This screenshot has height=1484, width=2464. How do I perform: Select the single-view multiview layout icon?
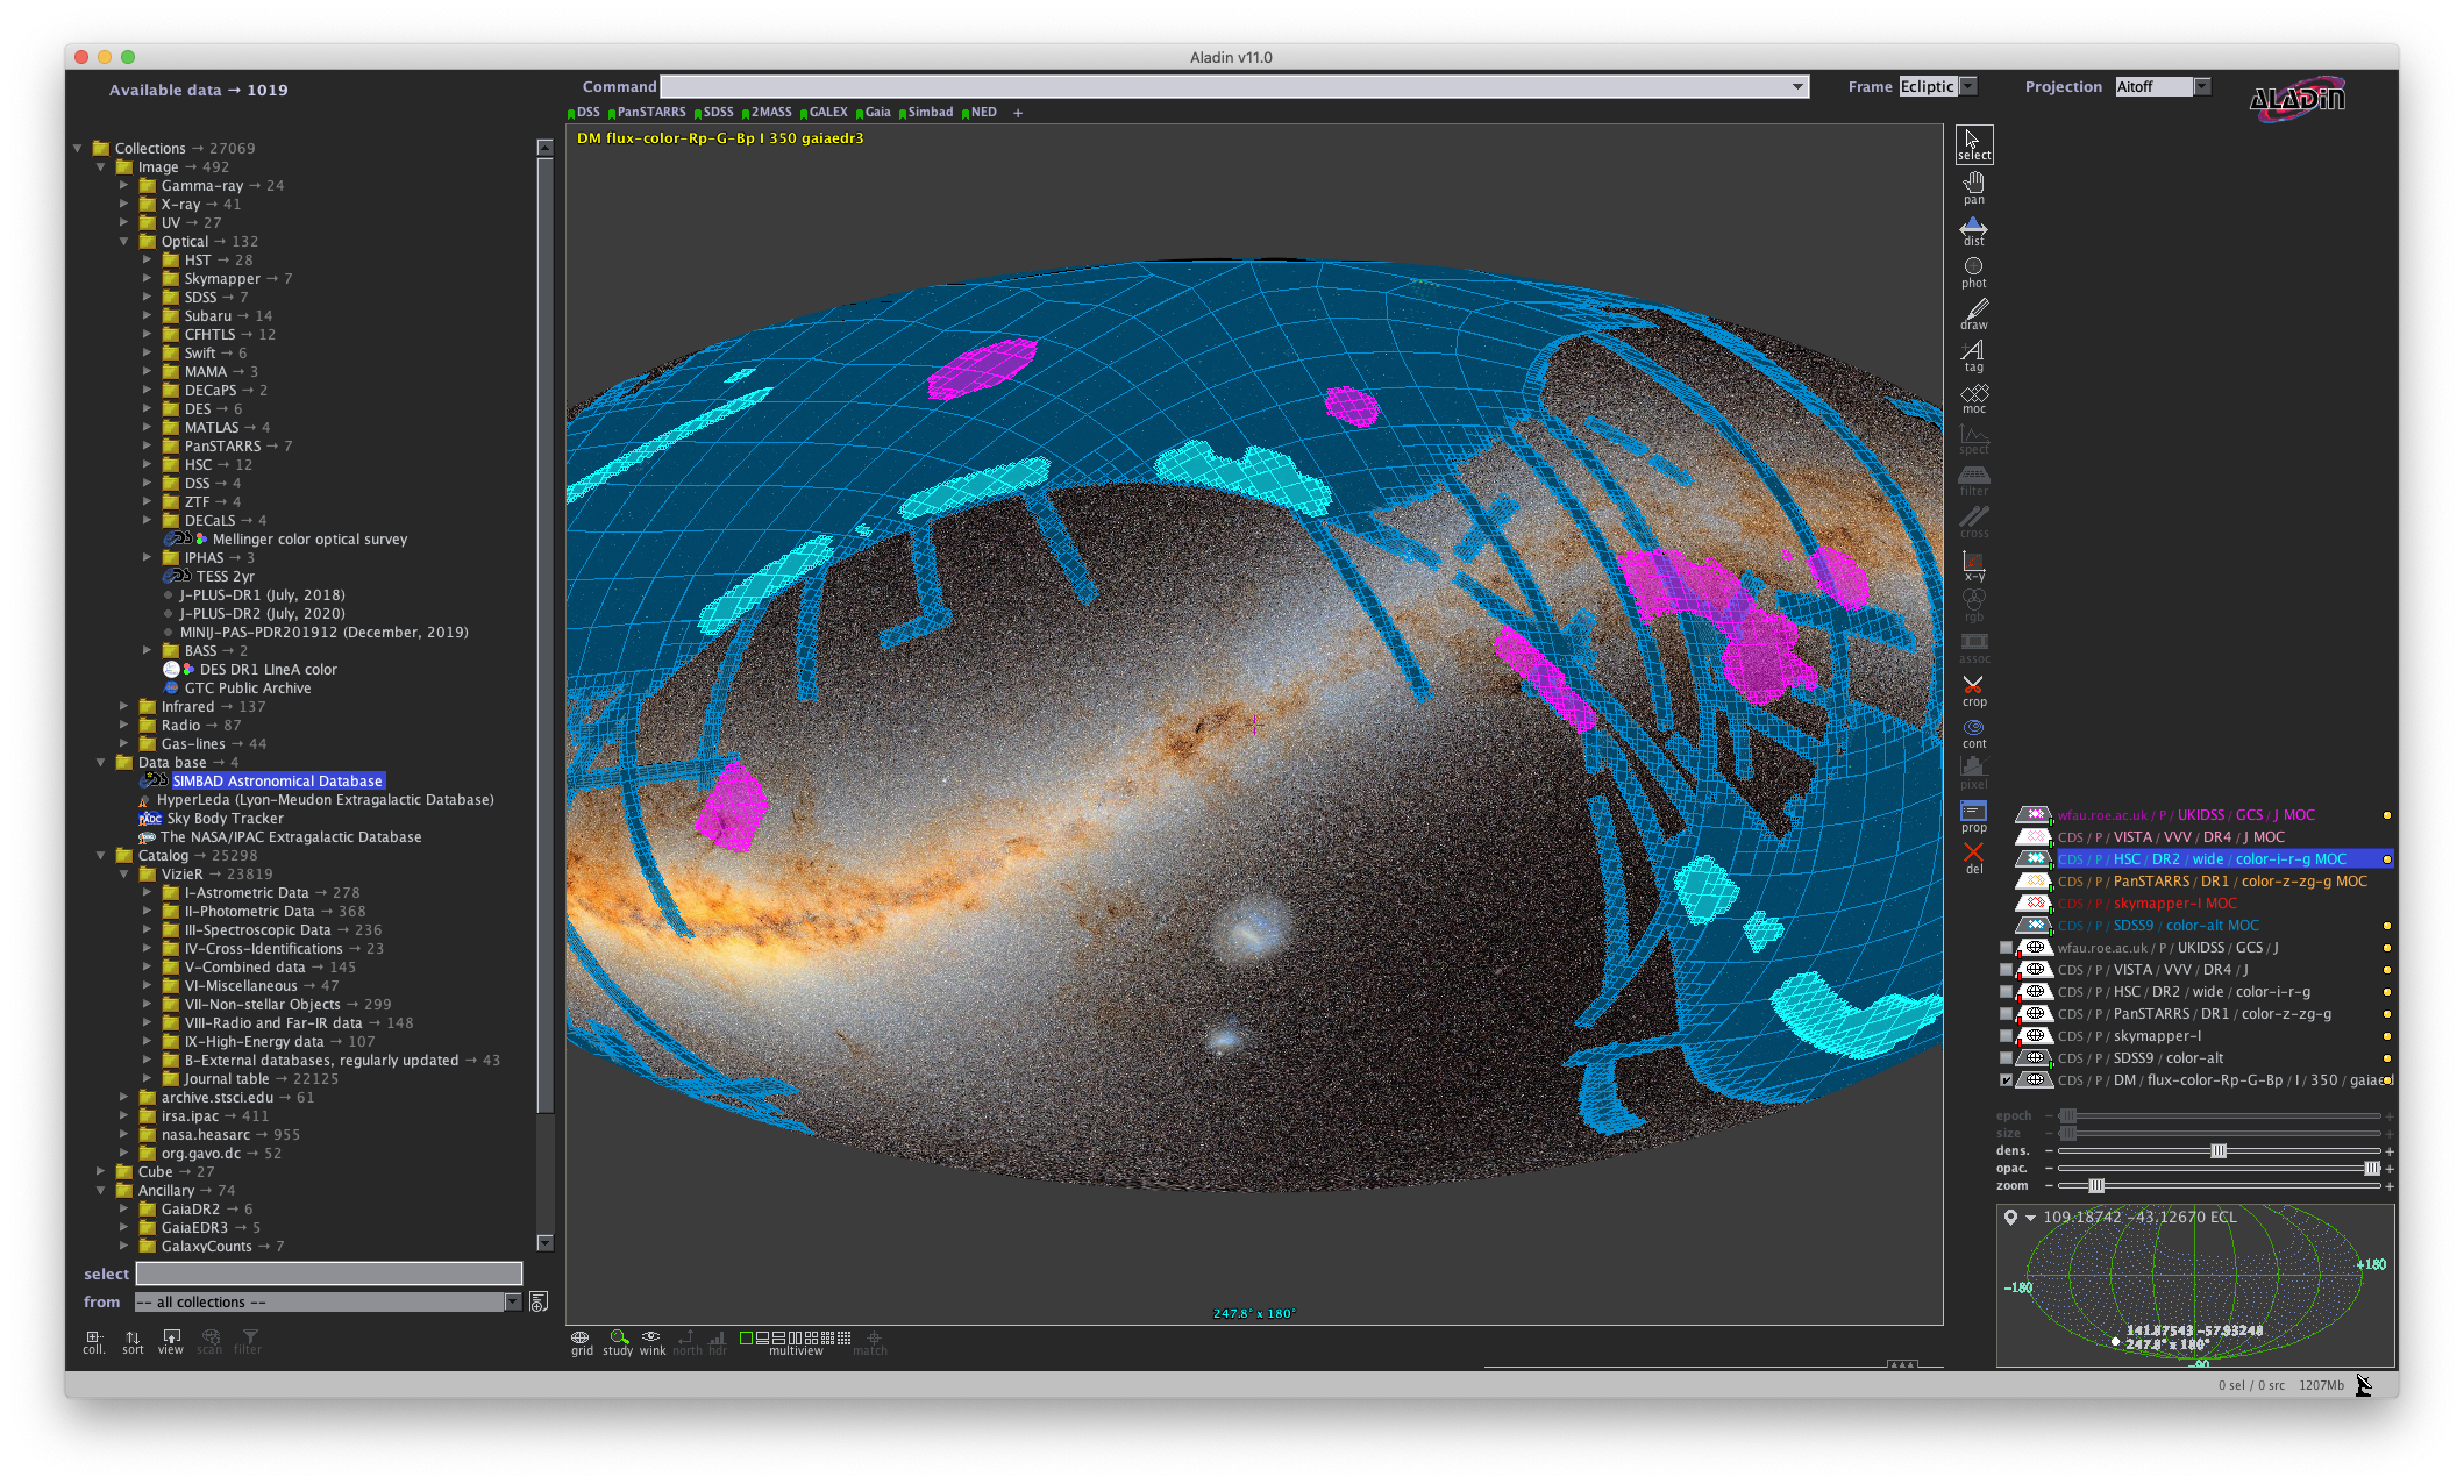pos(746,1337)
